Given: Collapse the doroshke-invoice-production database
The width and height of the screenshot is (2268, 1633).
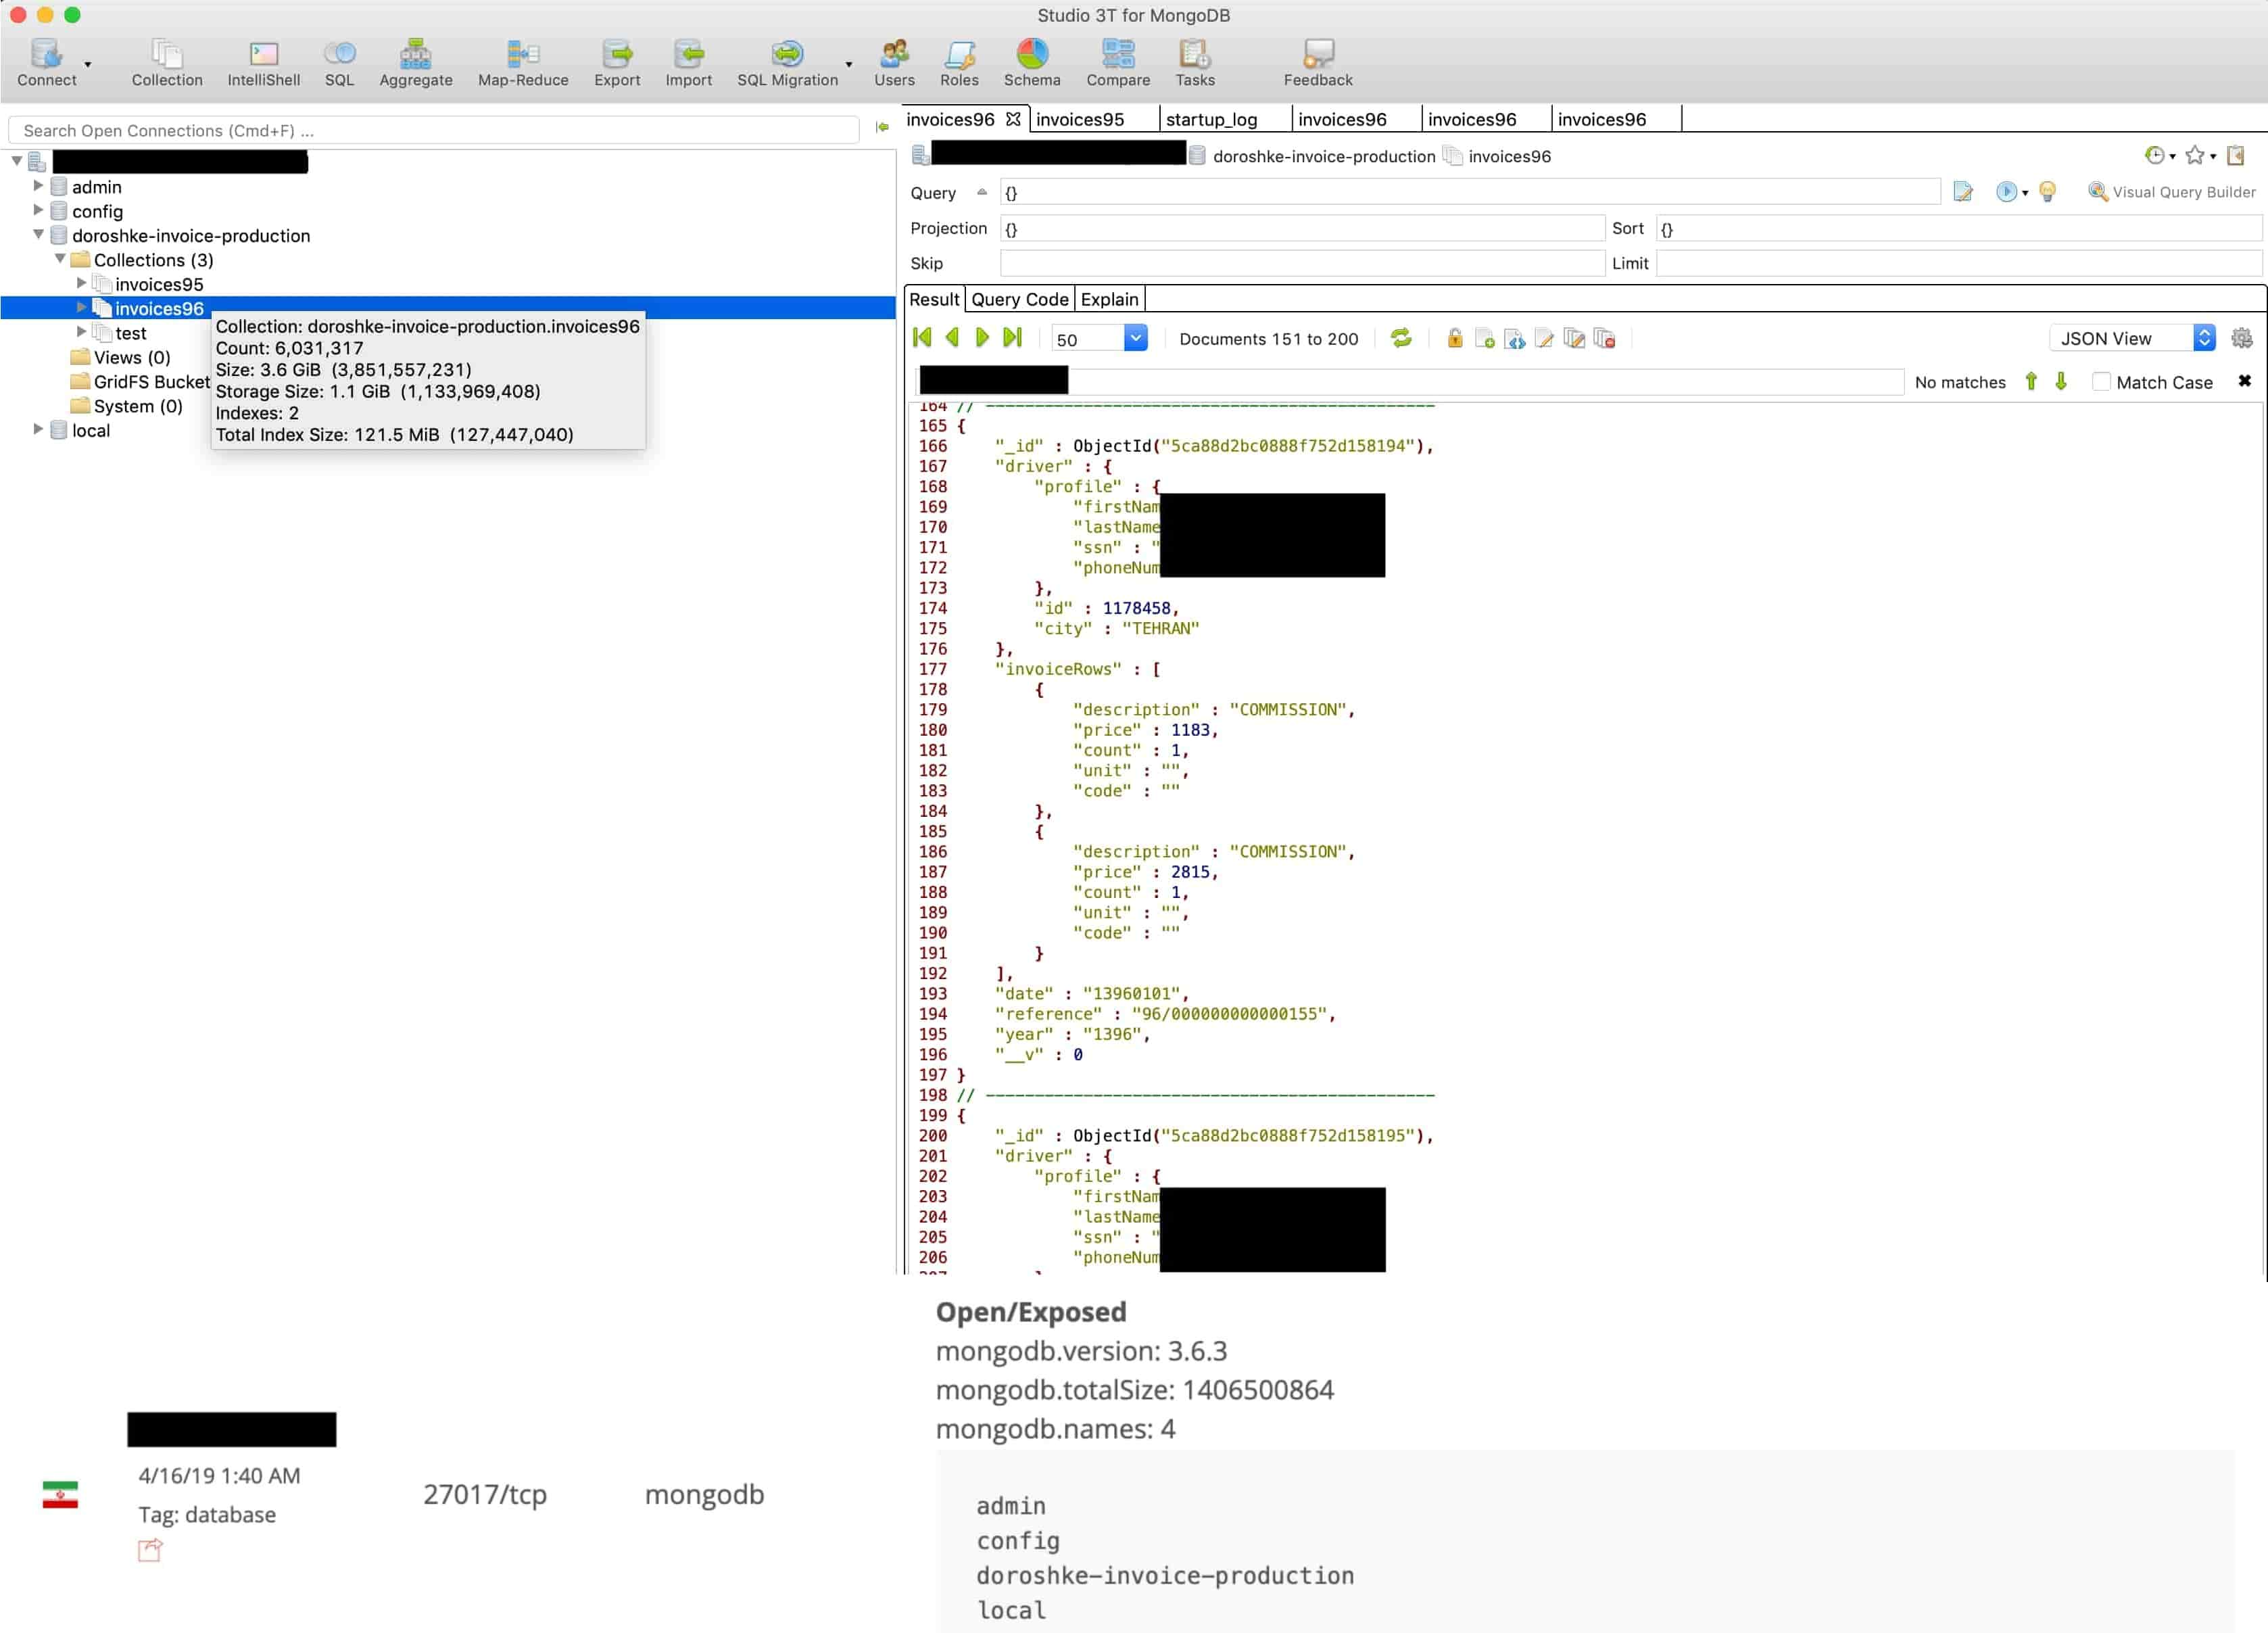Looking at the screenshot, I should point(38,234).
